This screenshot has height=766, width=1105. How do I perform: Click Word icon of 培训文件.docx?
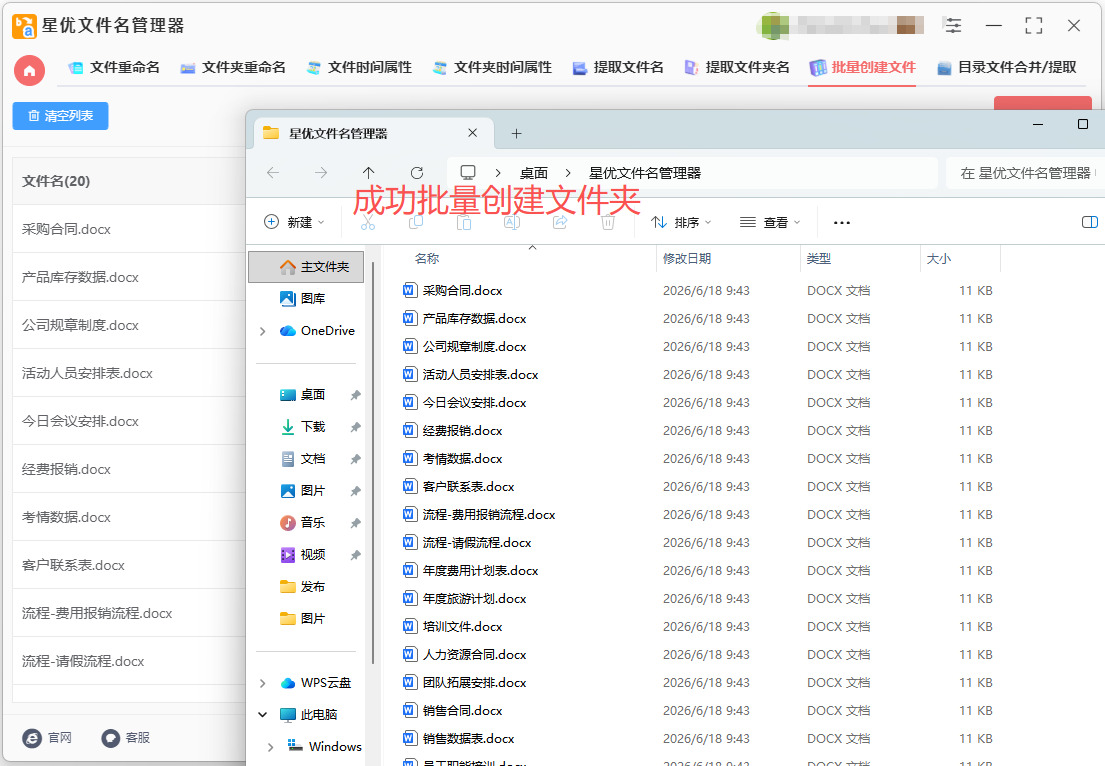tap(409, 626)
